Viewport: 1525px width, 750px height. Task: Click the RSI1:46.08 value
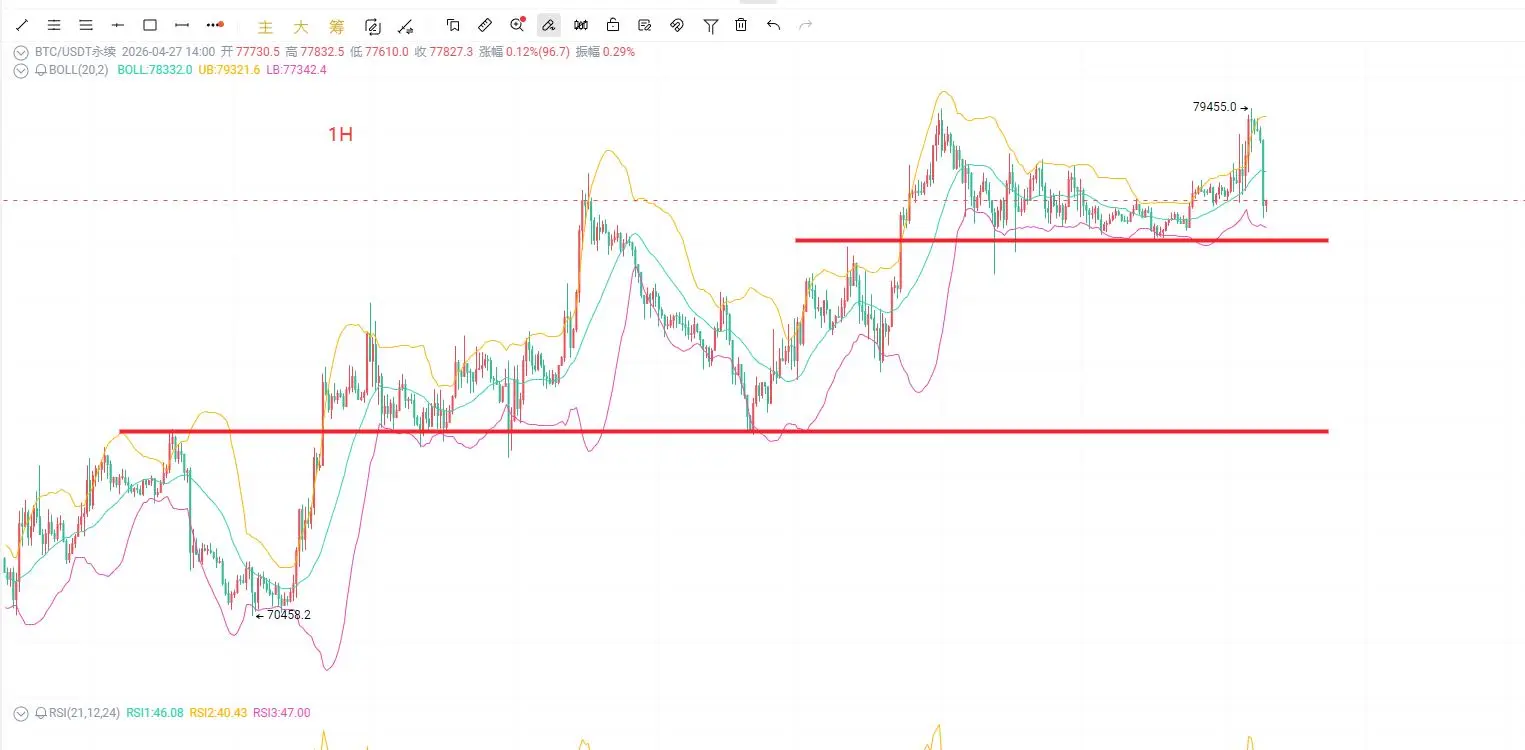155,713
